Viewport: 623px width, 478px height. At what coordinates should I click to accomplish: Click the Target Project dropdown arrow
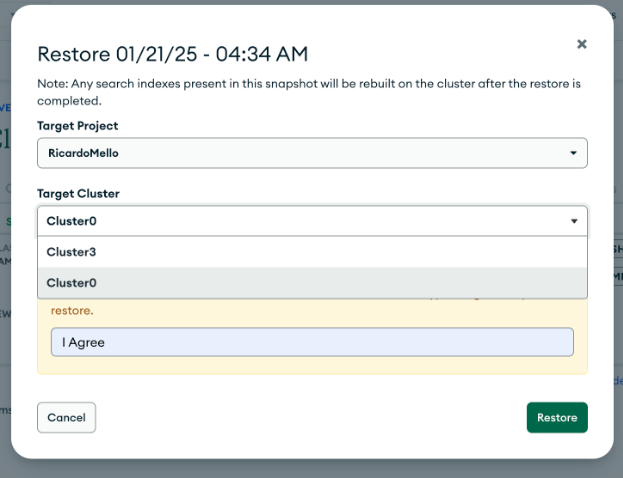pos(573,153)
